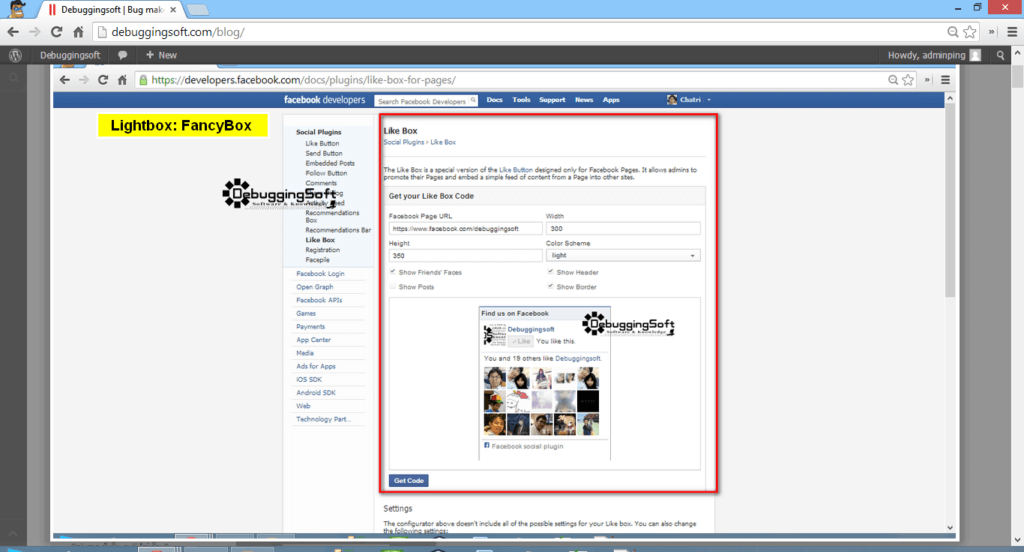Viewport: 1024px width, 552px height.
Task: Select Send Button in the Social Plugins list
Action: tap(324, 154)
